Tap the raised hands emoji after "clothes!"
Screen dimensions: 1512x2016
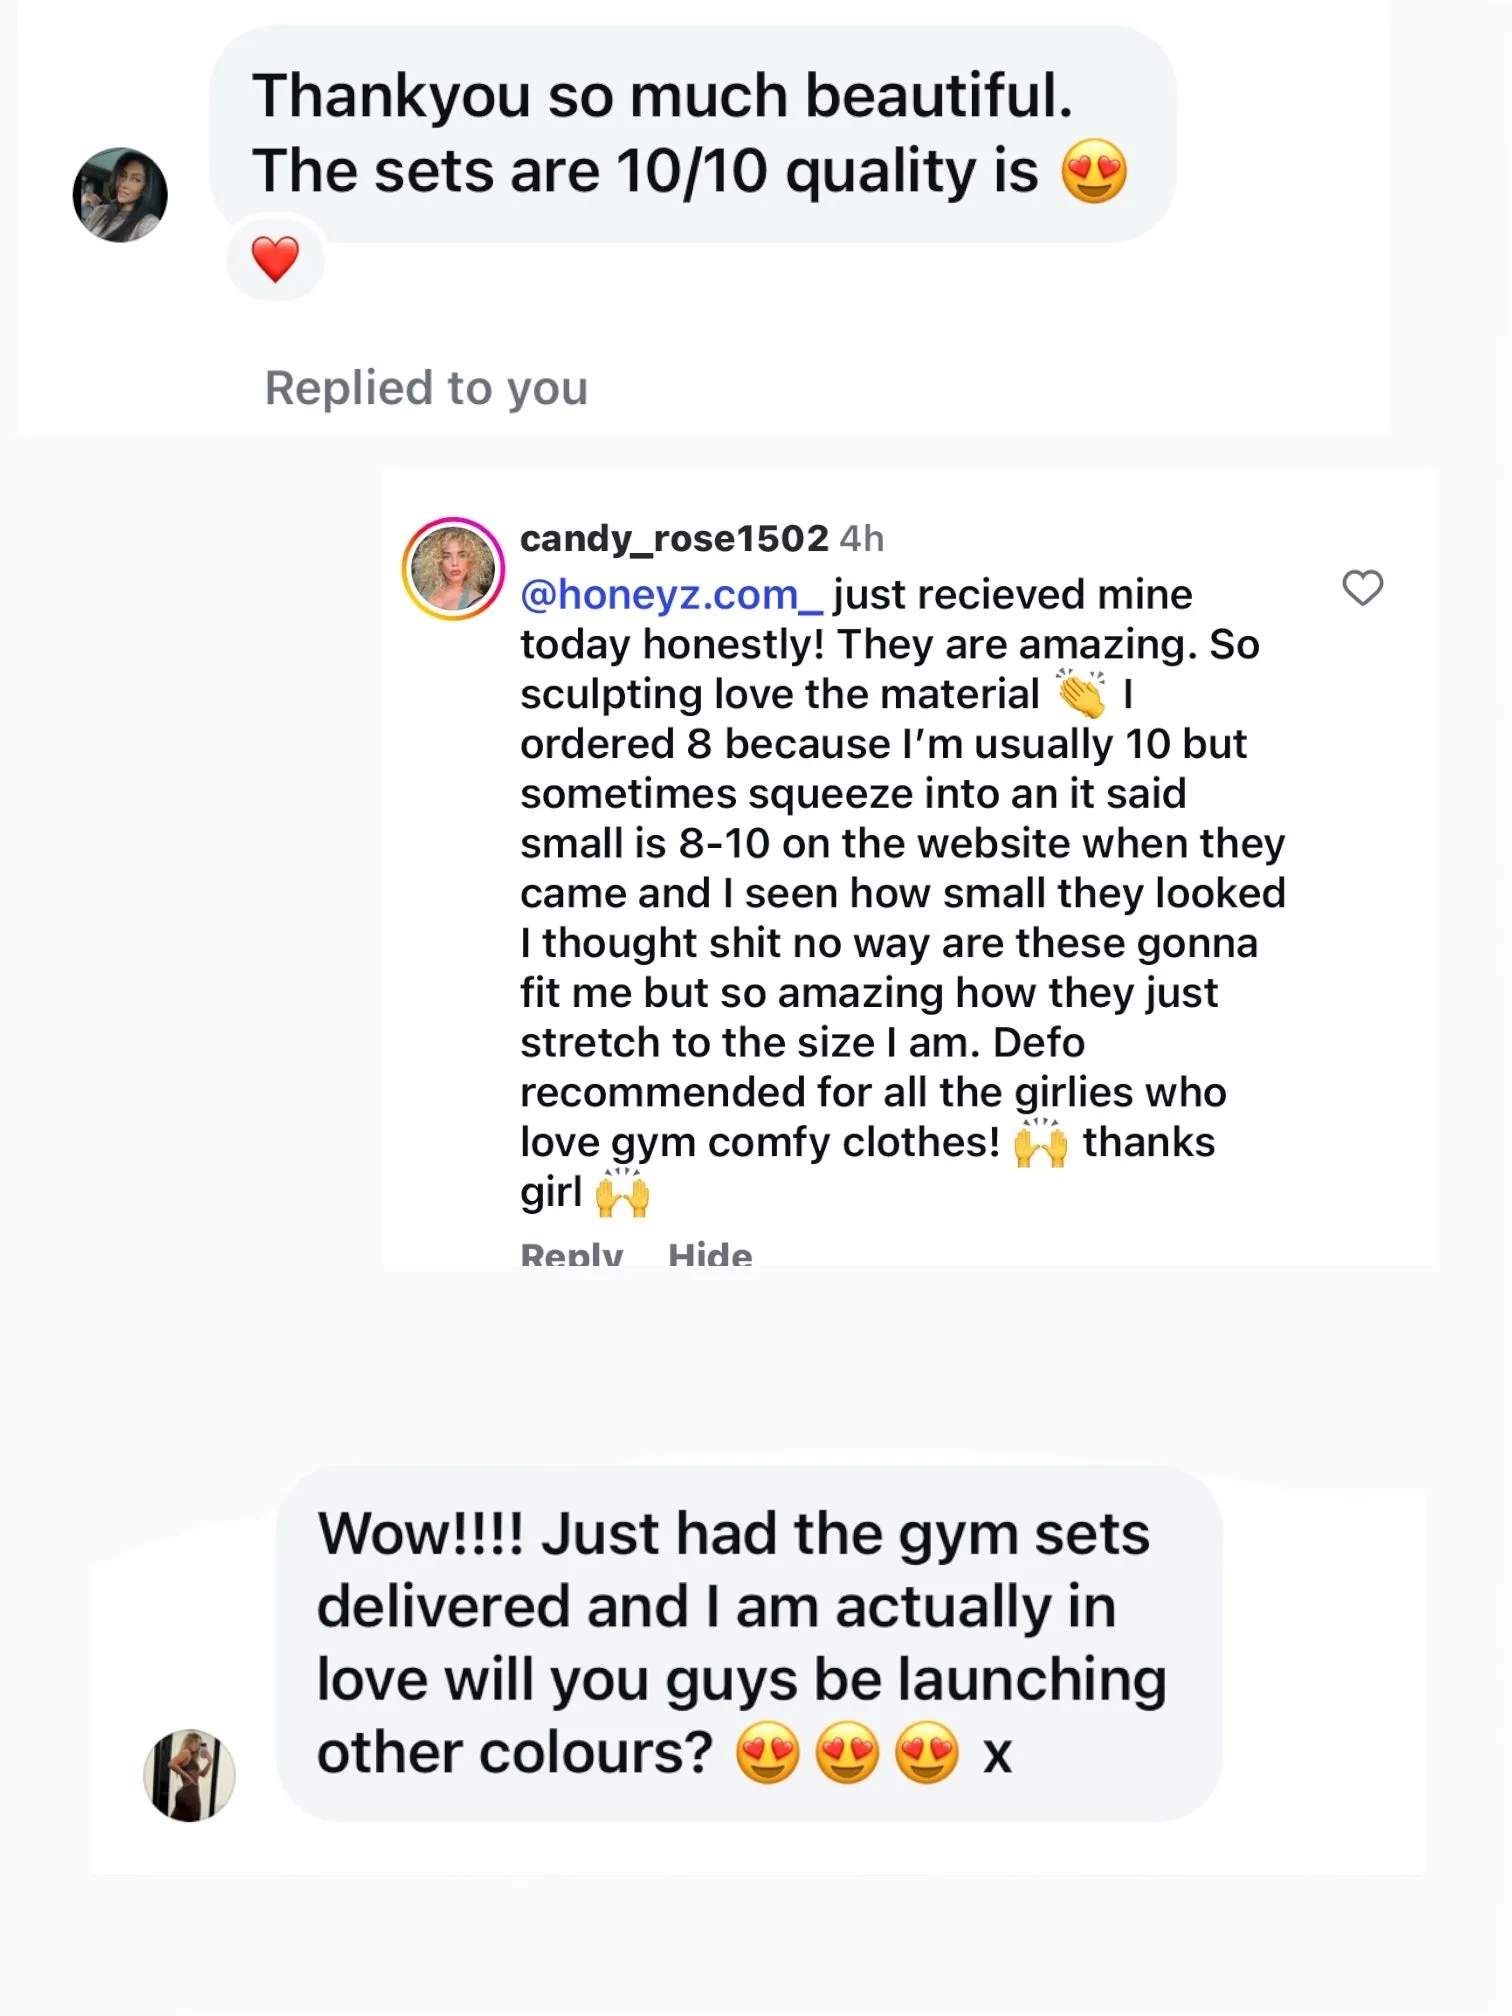tap(1041, 1143)
